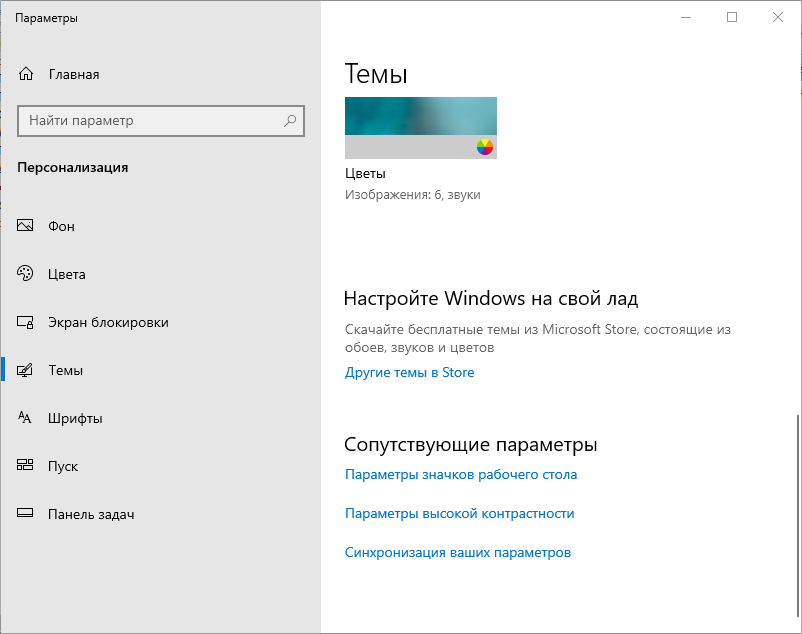
Task: Click Настройте Windows на свой лад heading
Action: (x=491, y=298)
